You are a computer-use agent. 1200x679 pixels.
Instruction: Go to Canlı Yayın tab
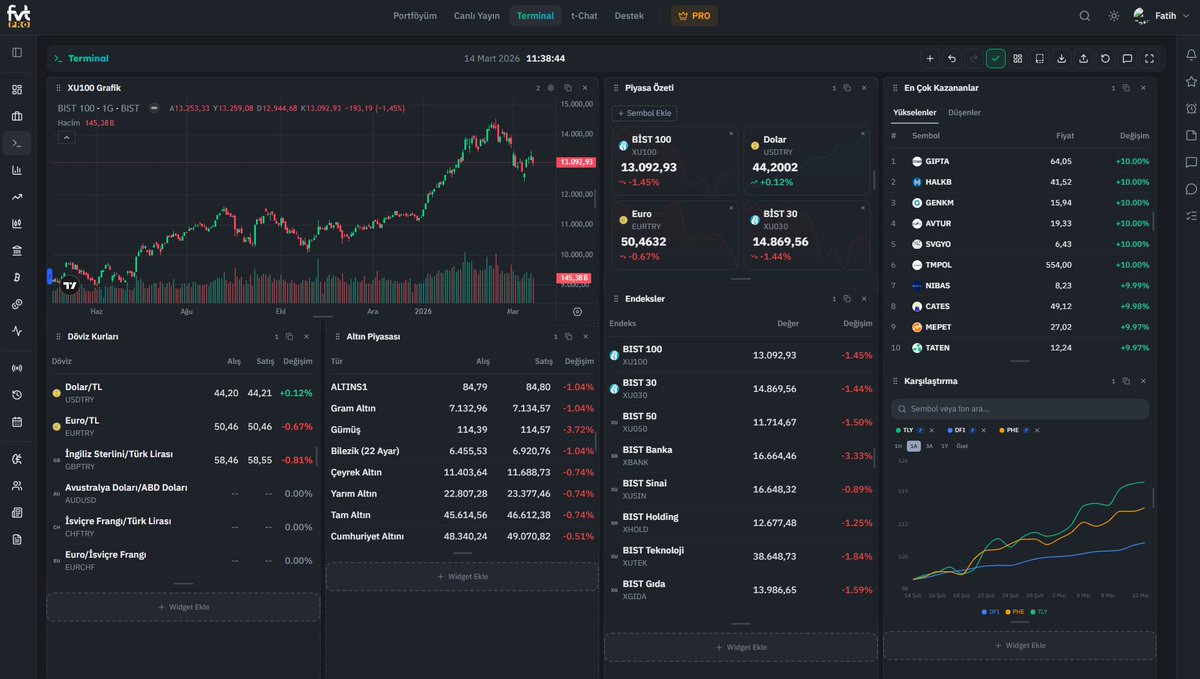477,16
